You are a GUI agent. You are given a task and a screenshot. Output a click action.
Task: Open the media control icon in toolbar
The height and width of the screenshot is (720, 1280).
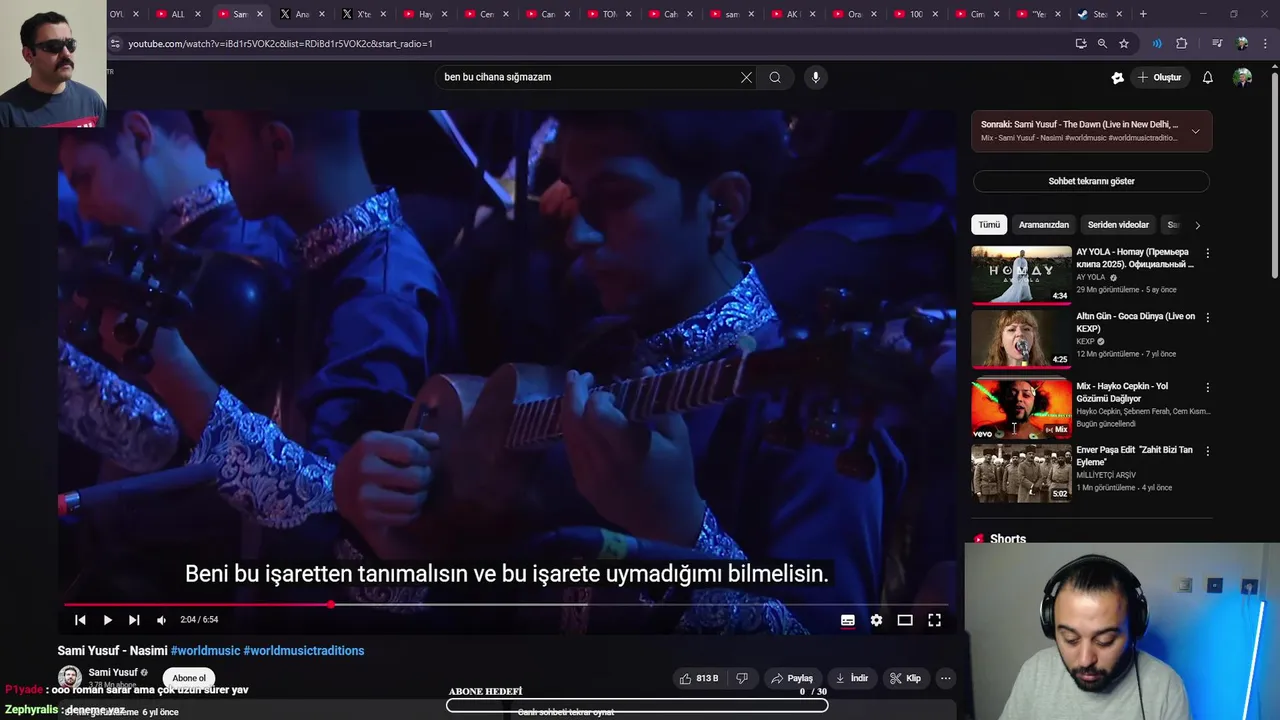point(1217,44)
